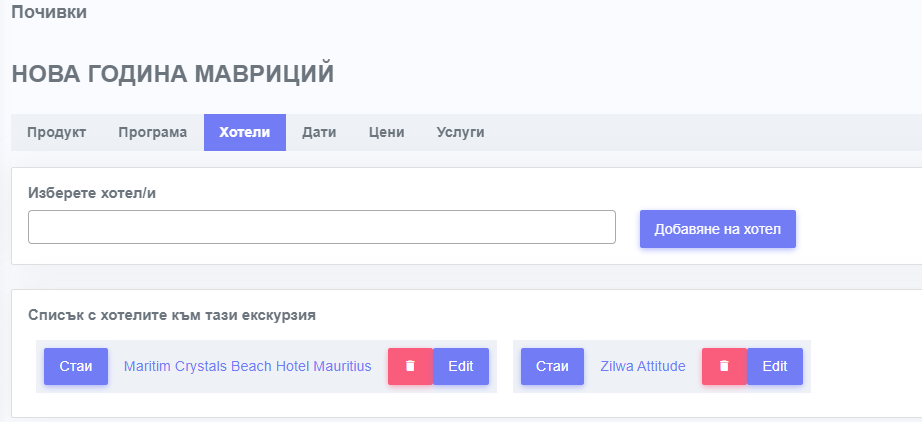
Task: Click trash icon next to Zilwa Attitude
Action: pyautogui.click(x=724, y=366)
